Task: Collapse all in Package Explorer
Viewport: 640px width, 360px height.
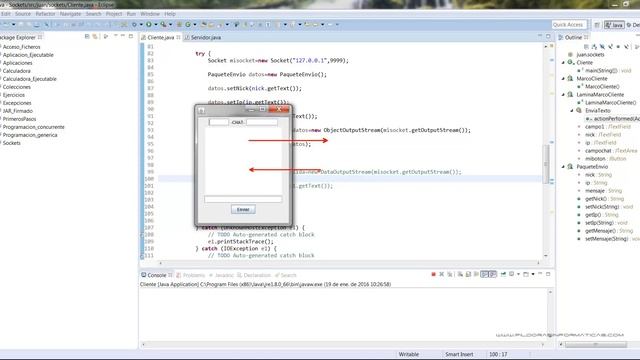Action: [87, 36]
